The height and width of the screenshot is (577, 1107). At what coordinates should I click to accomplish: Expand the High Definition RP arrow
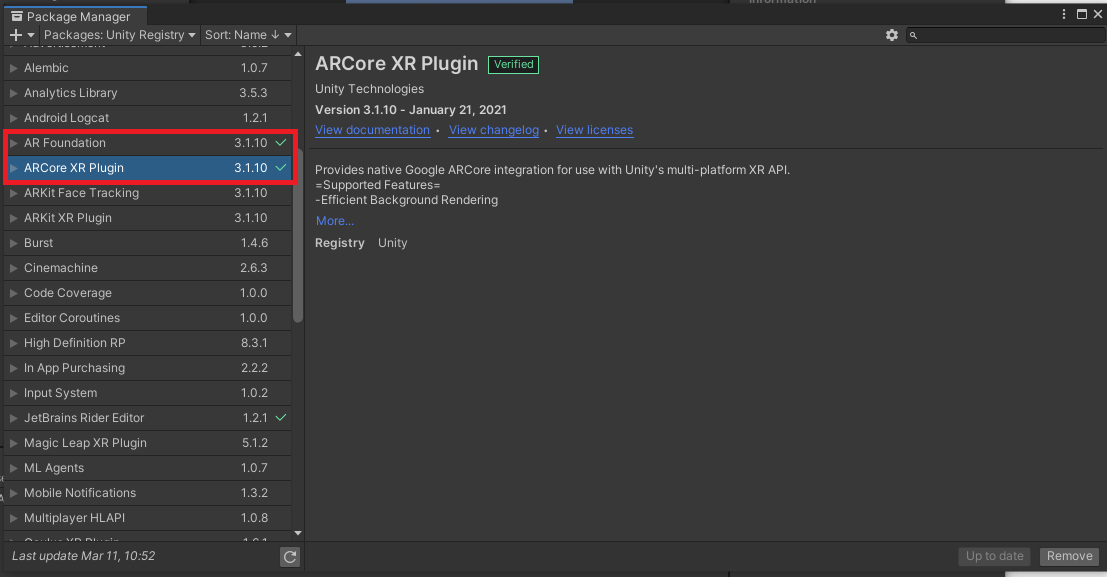(13, 343)
